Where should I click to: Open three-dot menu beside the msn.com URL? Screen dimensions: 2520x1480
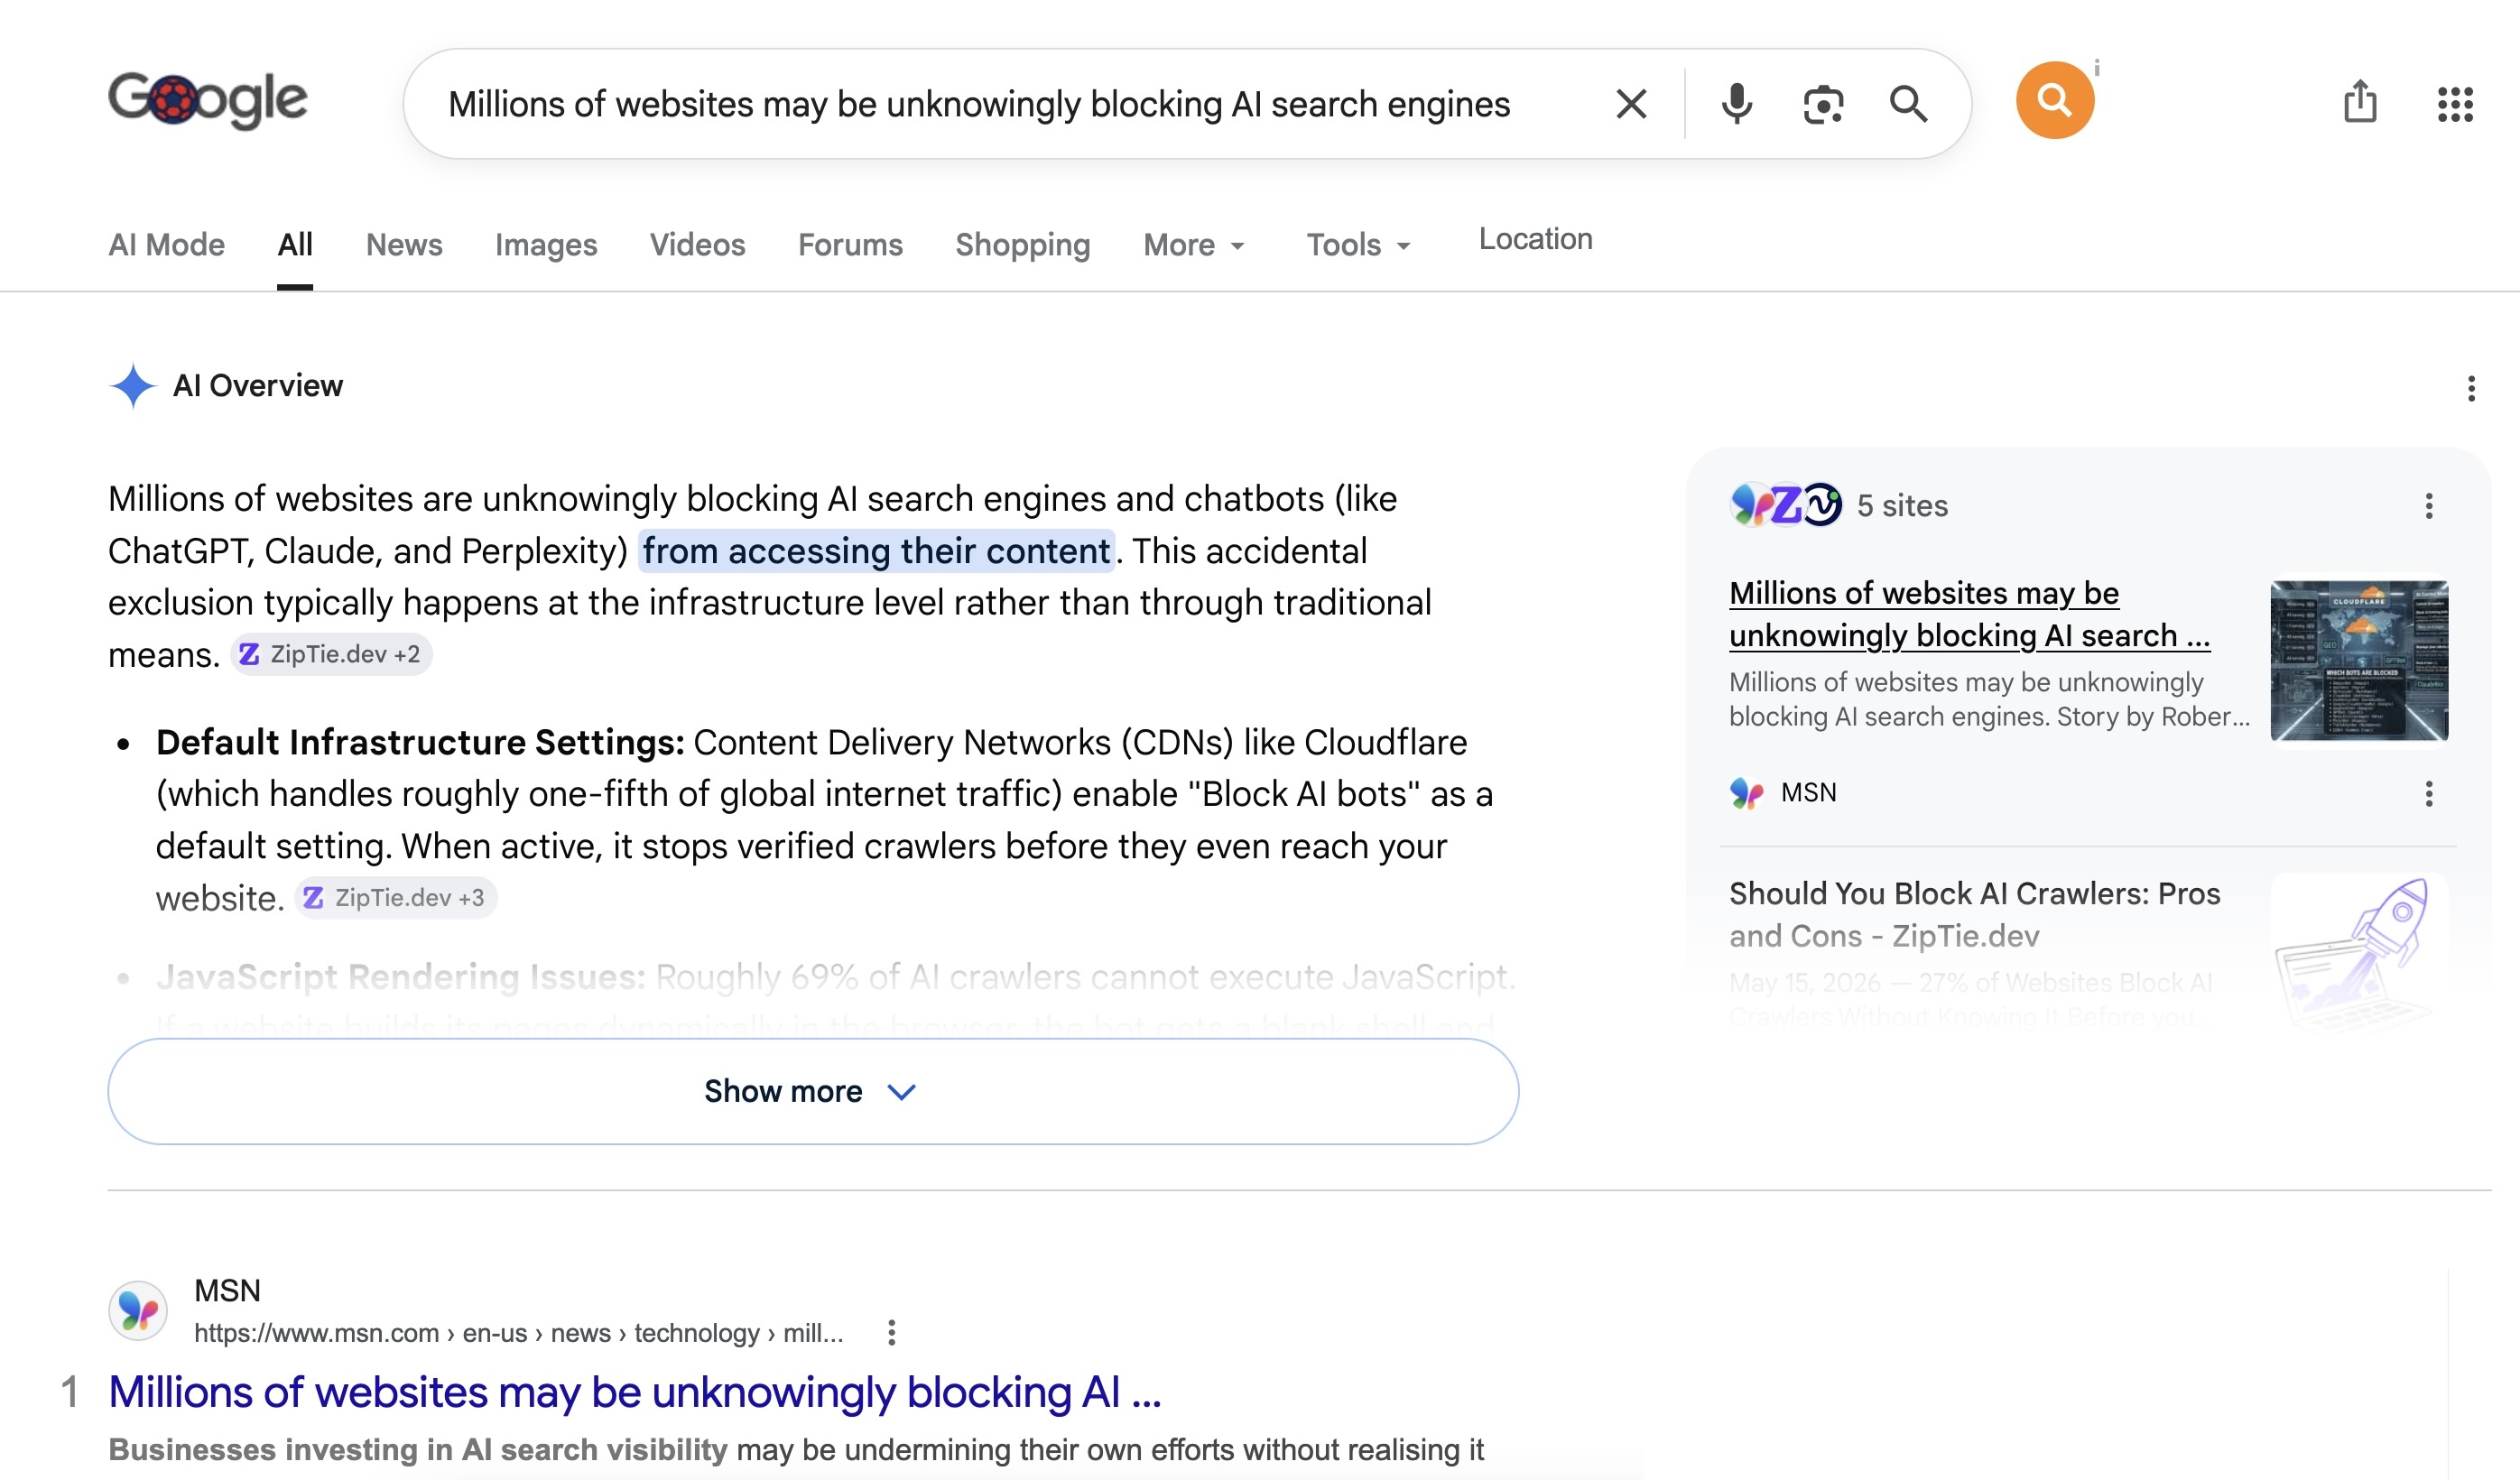891,1332
